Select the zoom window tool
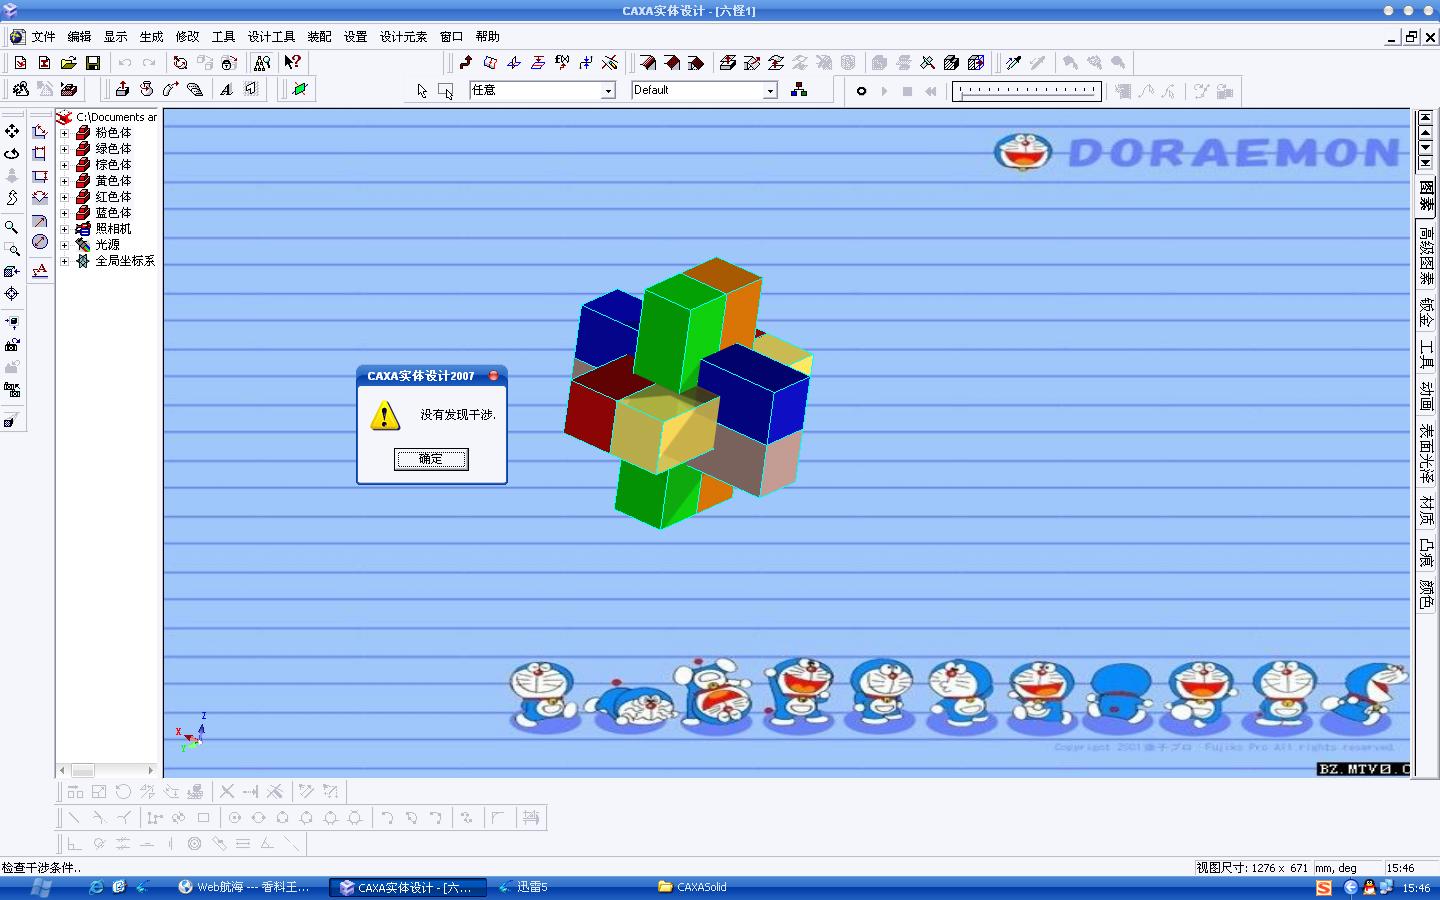Viewport: 1440px width, 900px height. click(12, 249)
